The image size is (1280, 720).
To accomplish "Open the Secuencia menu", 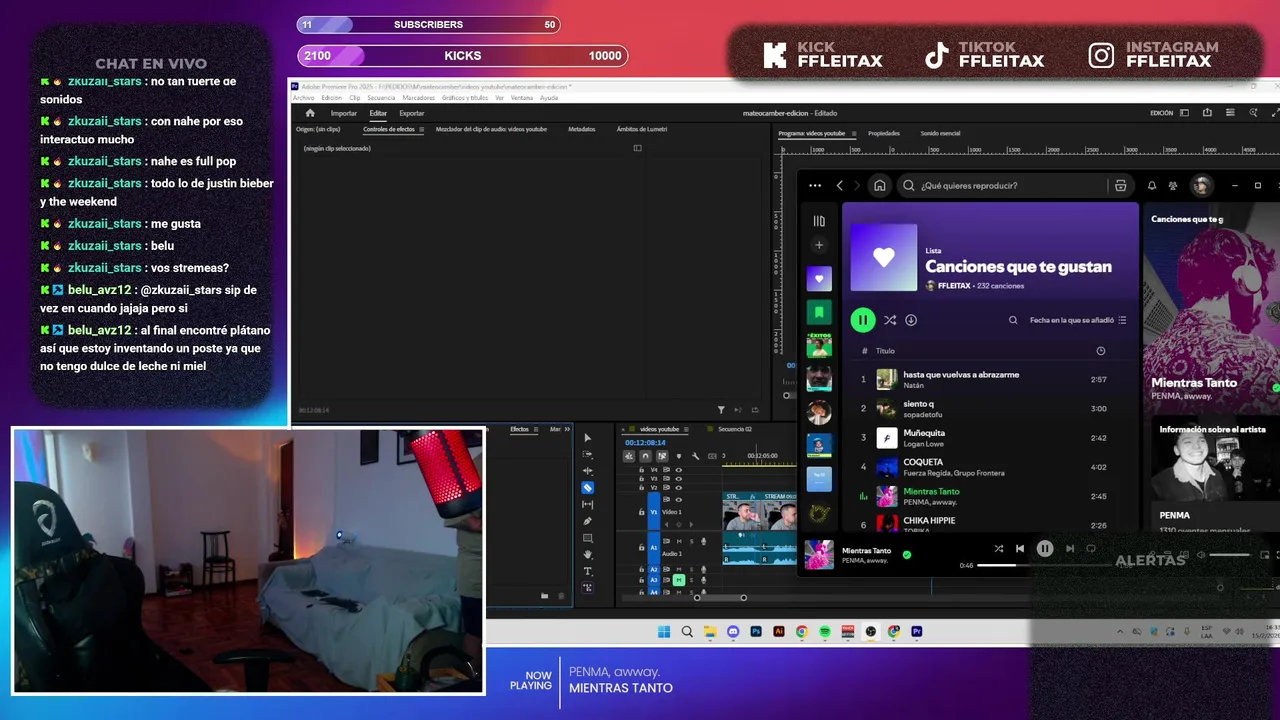I will 381,98.
